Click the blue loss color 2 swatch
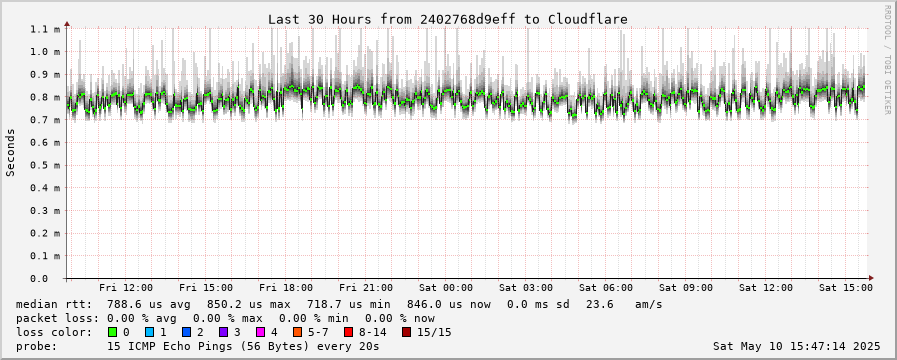The width and height of the screenshot is (897, 360). click(186, 332)
